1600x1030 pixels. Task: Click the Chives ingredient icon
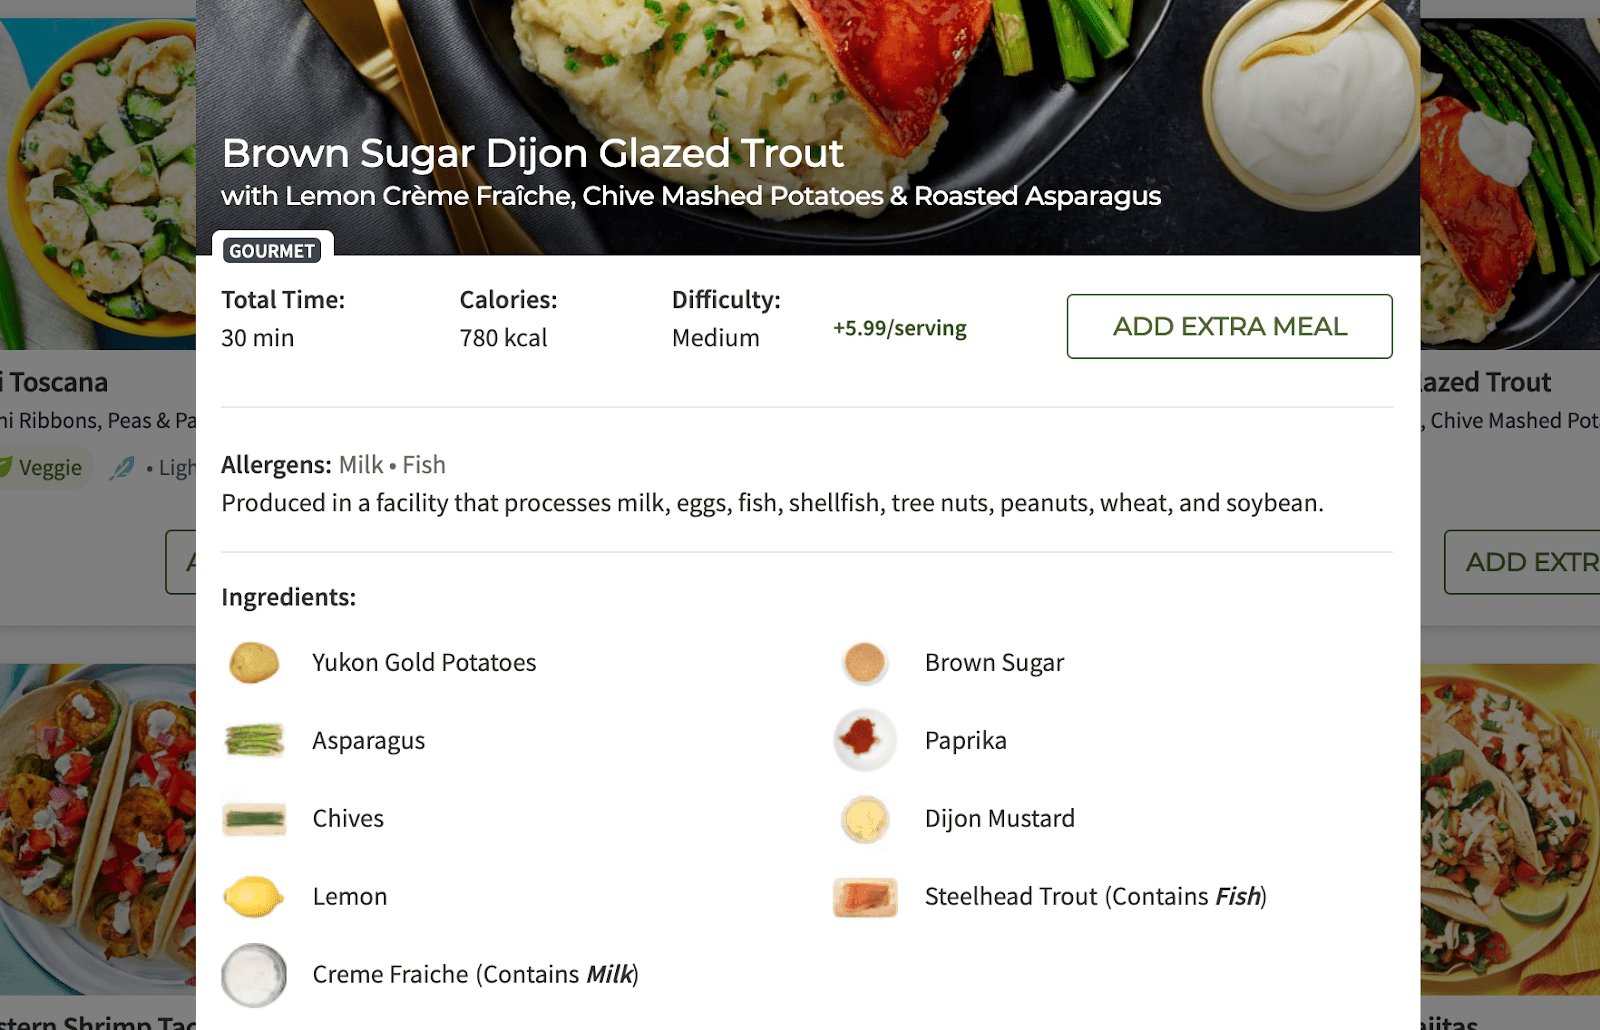(x=254, y=818)
